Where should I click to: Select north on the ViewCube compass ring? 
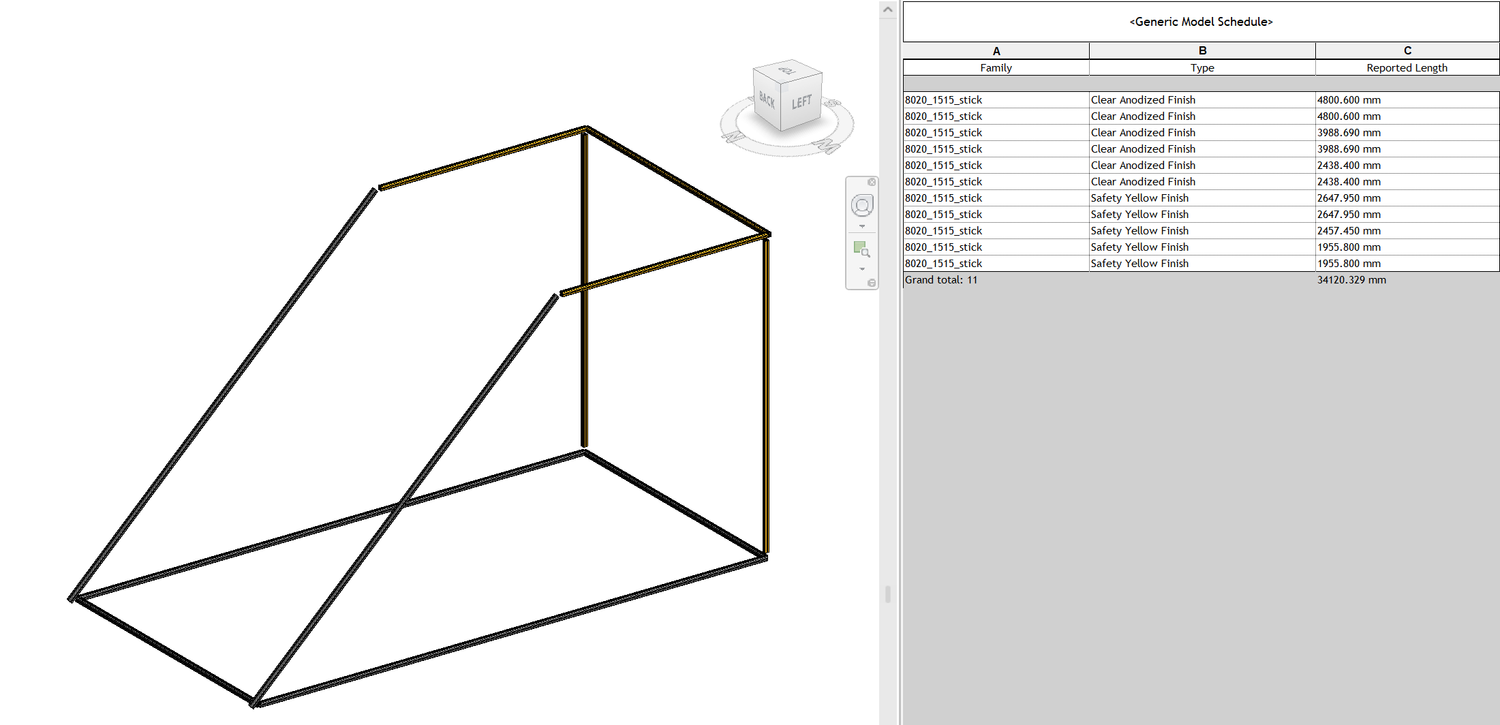tap(733, 139)
